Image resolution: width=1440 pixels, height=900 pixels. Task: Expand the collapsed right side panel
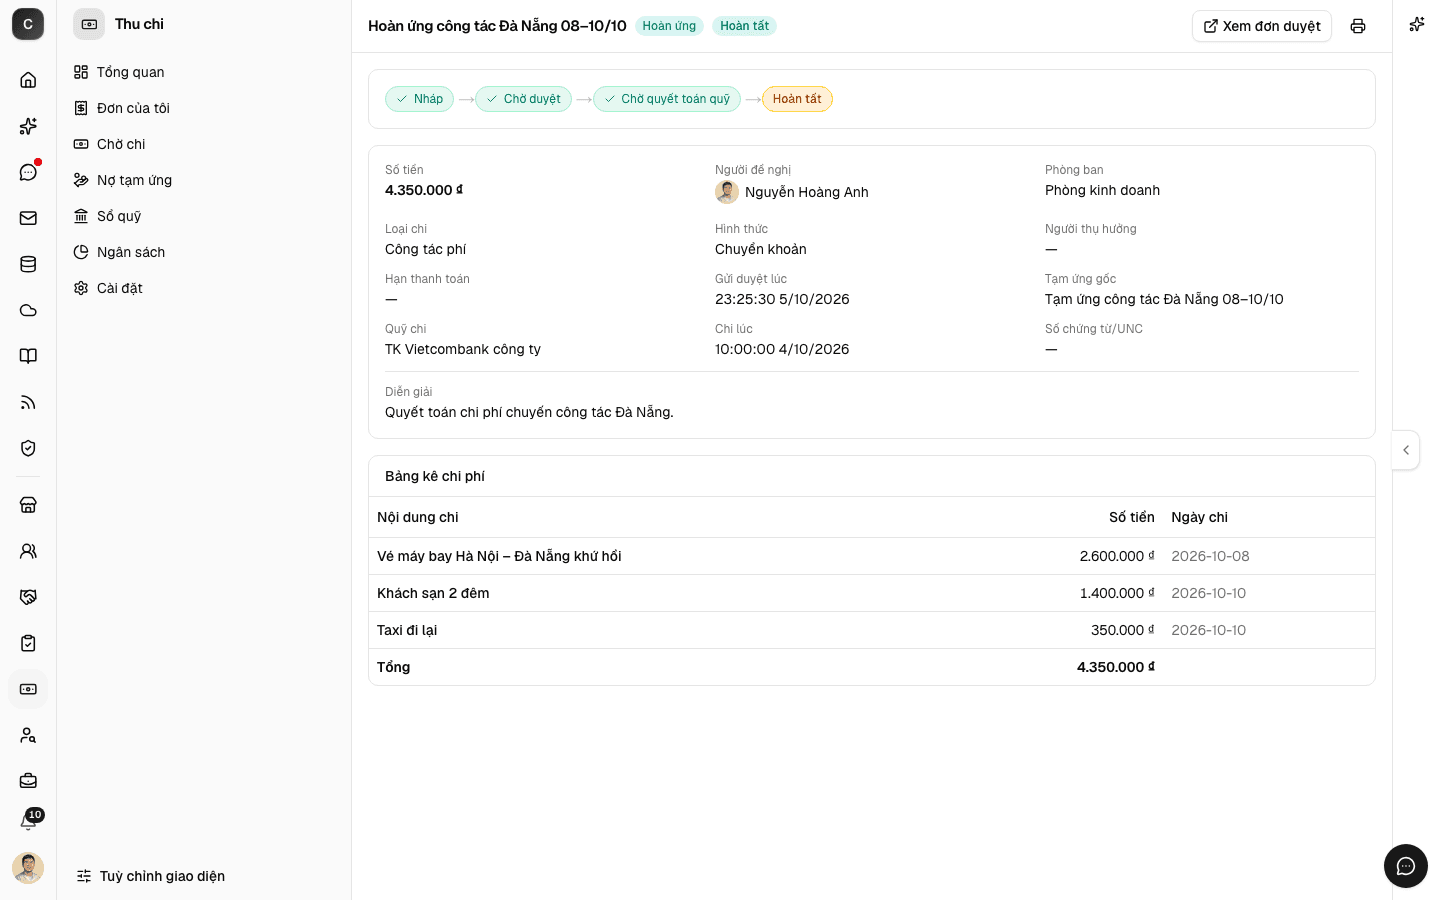point(1406,450)
